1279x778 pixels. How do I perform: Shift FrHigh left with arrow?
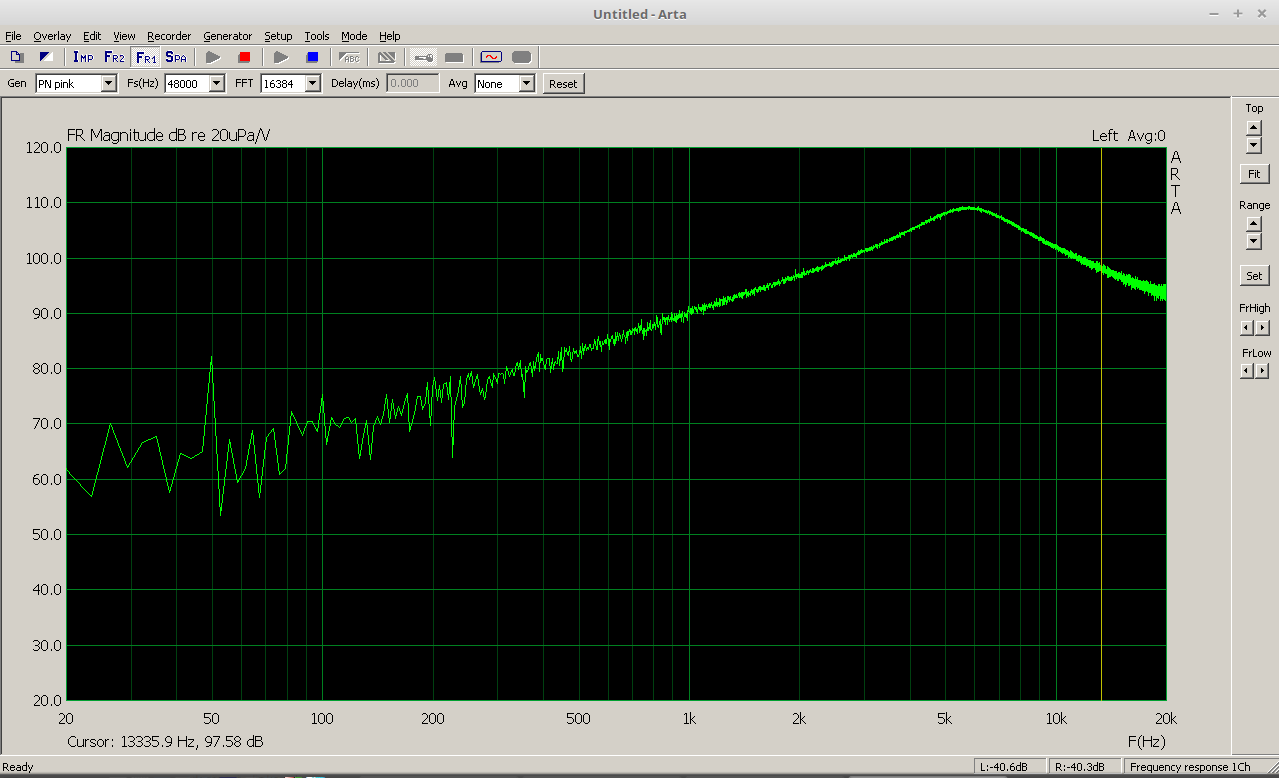pos(1246,327)
